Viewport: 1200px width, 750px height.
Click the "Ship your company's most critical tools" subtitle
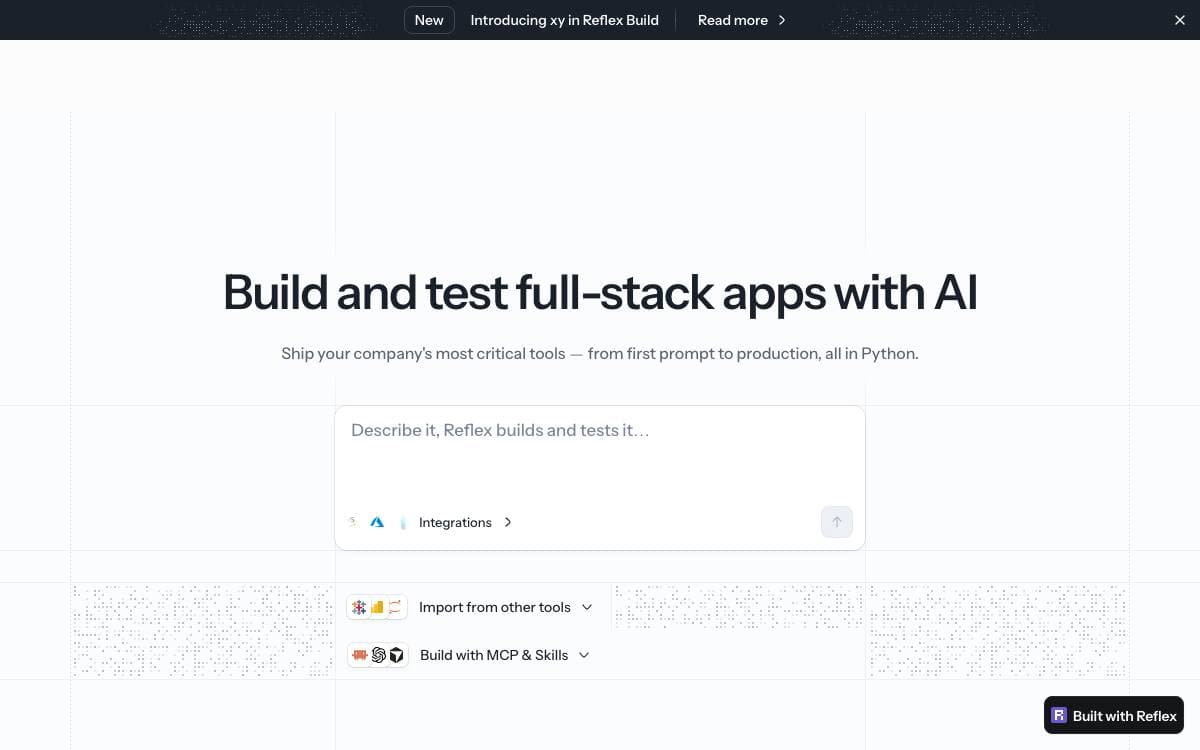[x=600, y=353]
